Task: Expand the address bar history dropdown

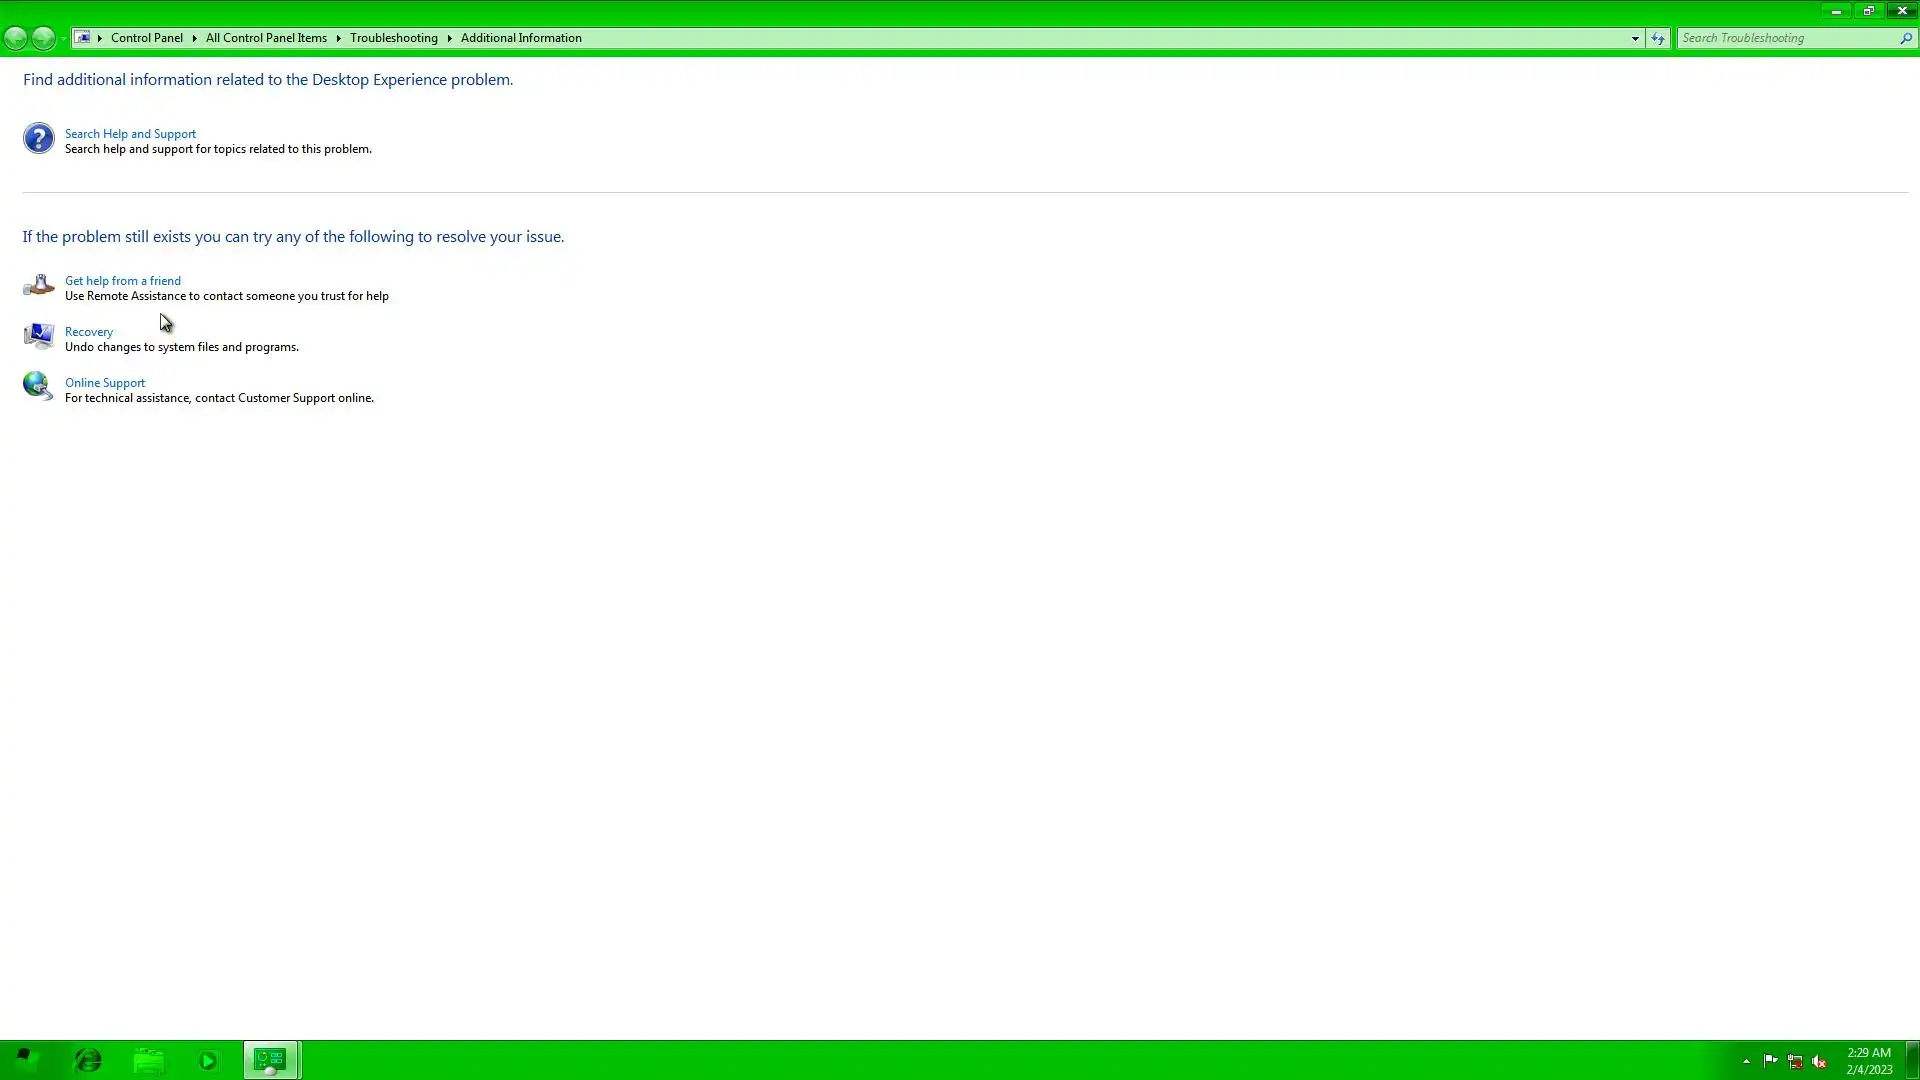Action: pos(1635,38)
